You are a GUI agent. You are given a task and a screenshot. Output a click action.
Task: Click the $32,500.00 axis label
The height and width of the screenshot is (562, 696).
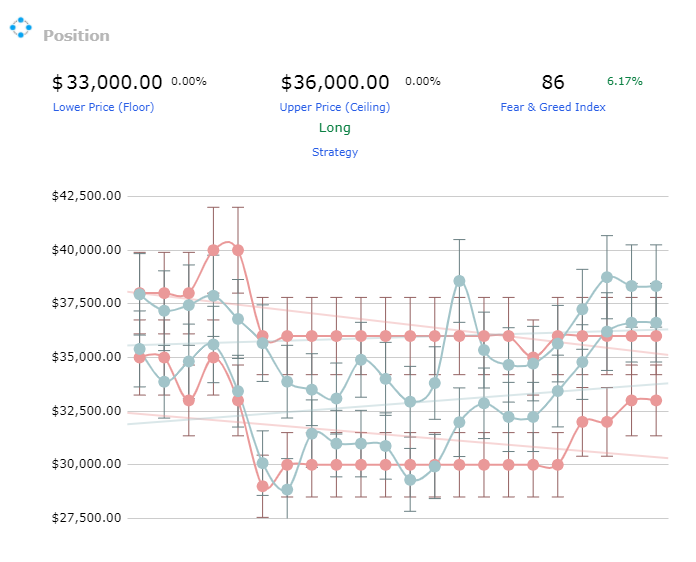pos(87,411)
